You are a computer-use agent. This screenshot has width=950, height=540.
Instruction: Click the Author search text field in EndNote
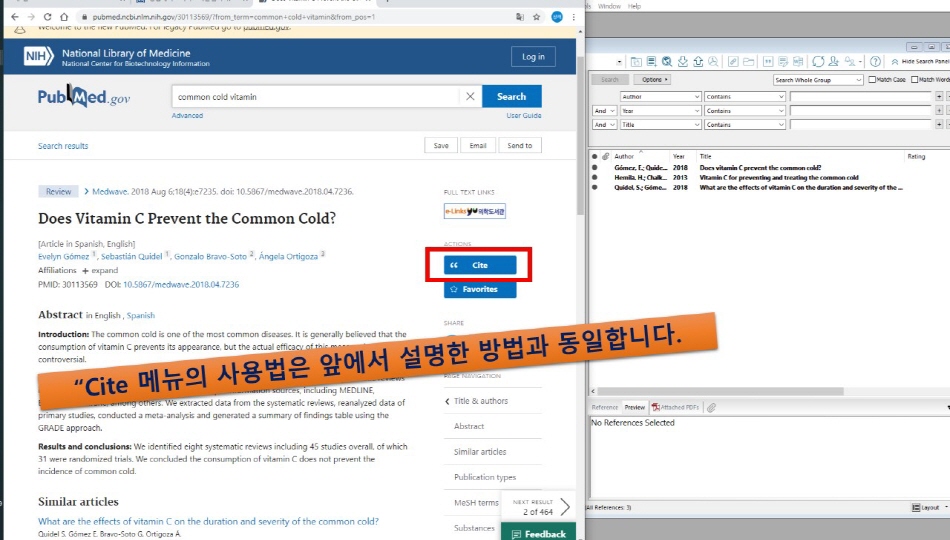pyautogui.click(x=860, y=96)
